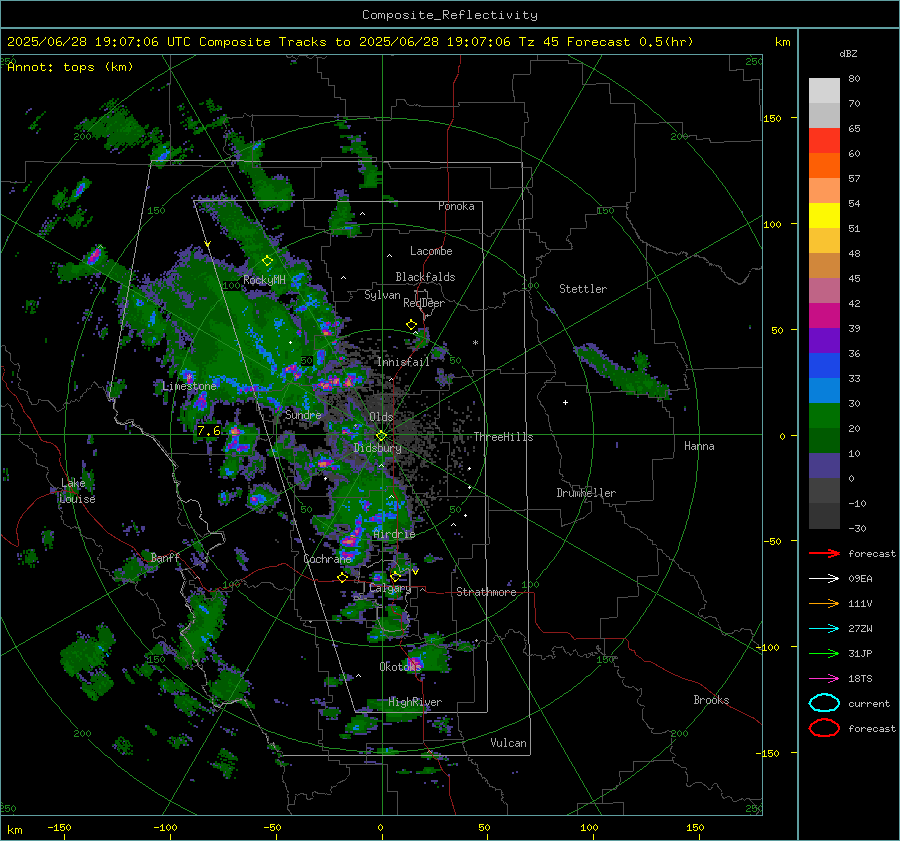
Task: Click the 7.6 storm top annotation
Action: pos(208,431)
